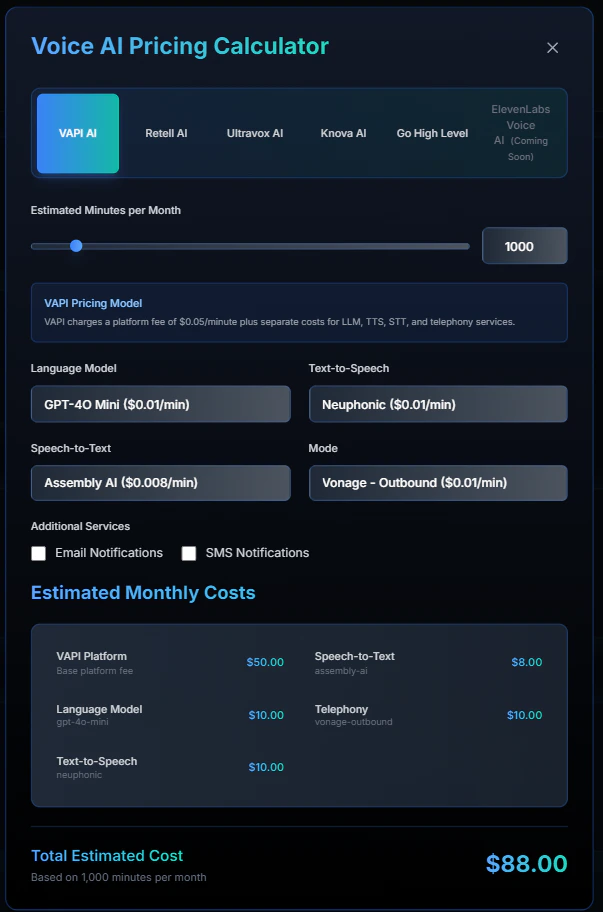Dismiss the calculator with the X button
This screenshot has height=912, width=603.
point(552,47)
